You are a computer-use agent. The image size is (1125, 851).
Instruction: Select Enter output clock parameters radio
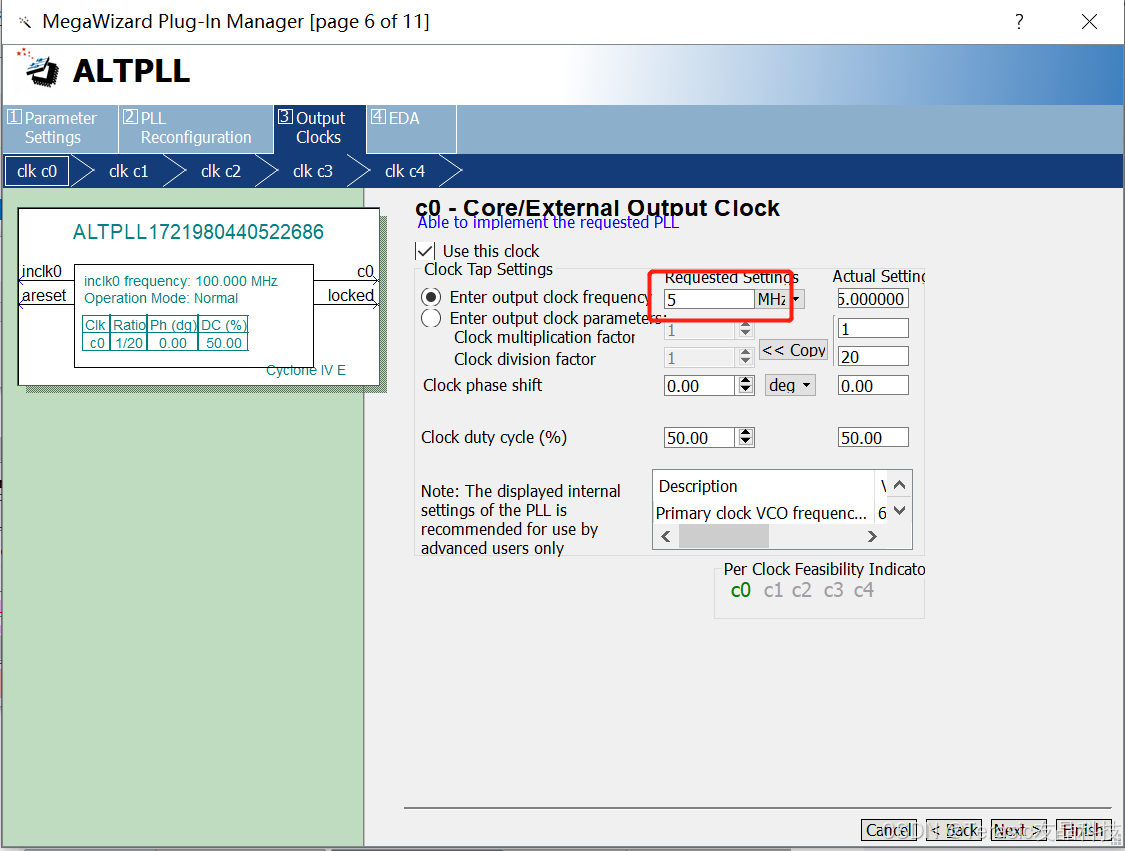431,318
